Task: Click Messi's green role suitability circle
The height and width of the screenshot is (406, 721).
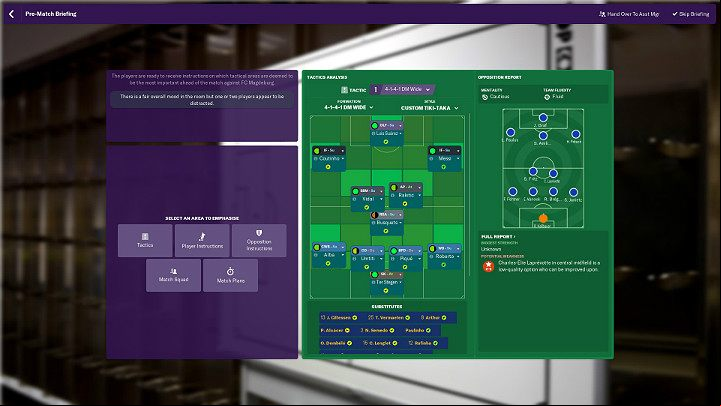Action: pos(432,151)
